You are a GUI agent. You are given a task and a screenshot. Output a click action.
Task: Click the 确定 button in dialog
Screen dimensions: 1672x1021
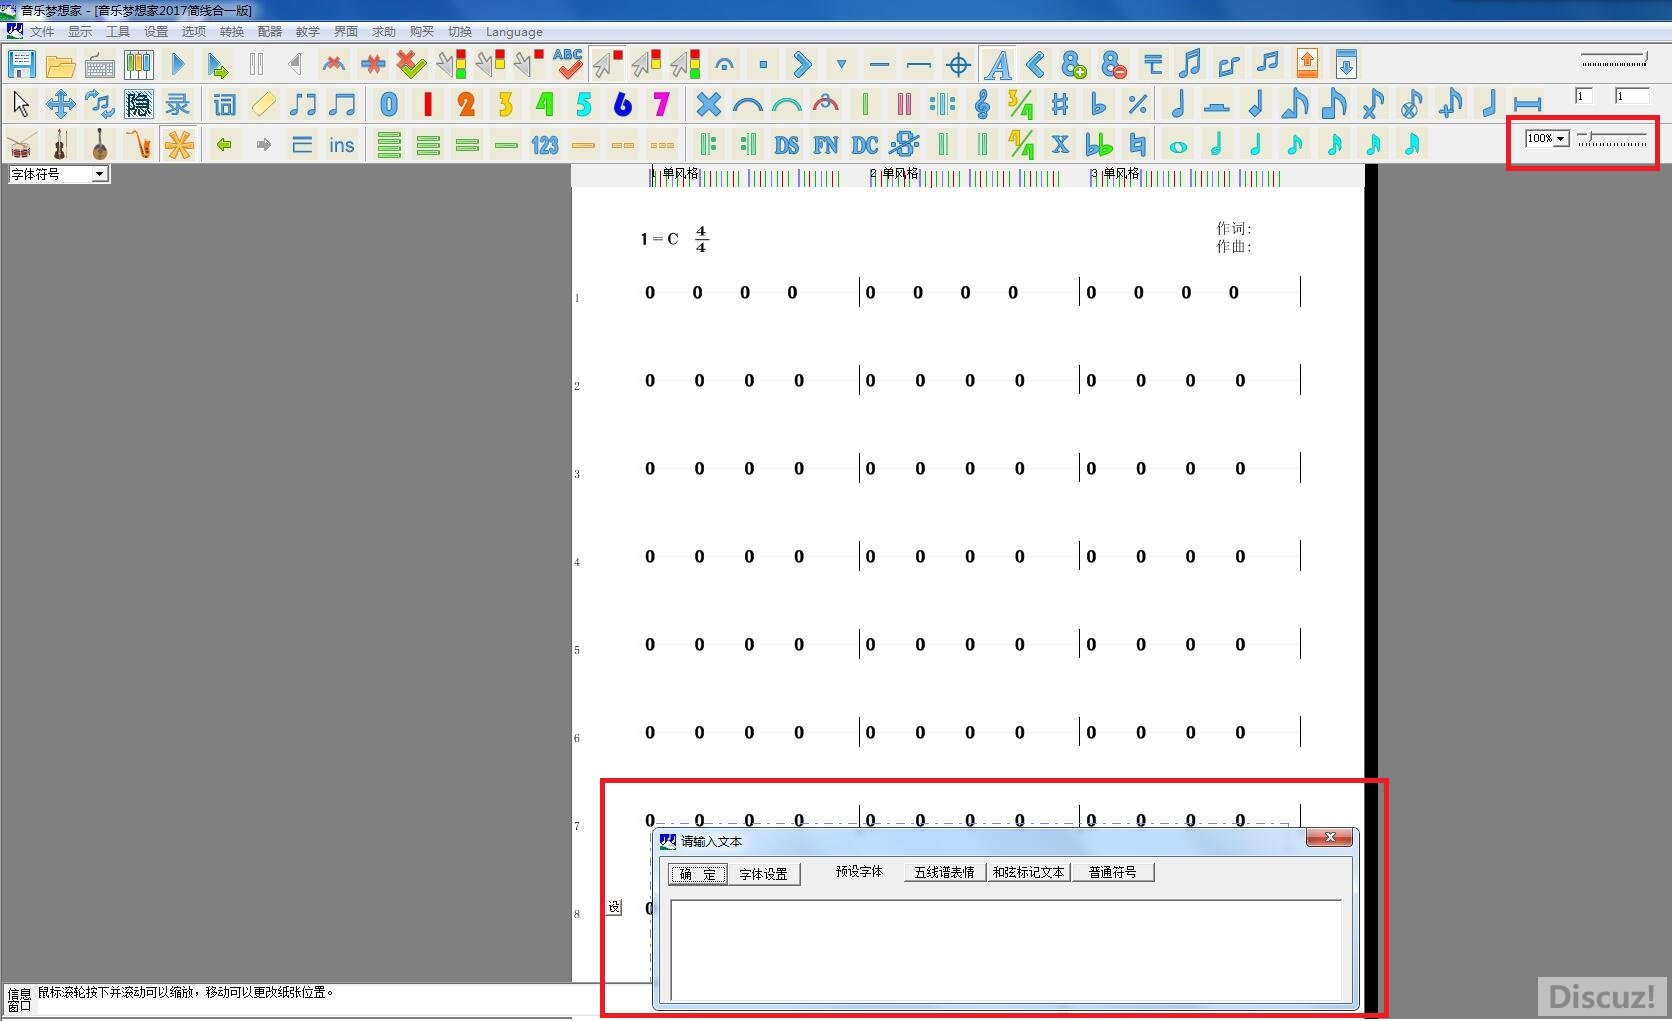click(697, 874)
